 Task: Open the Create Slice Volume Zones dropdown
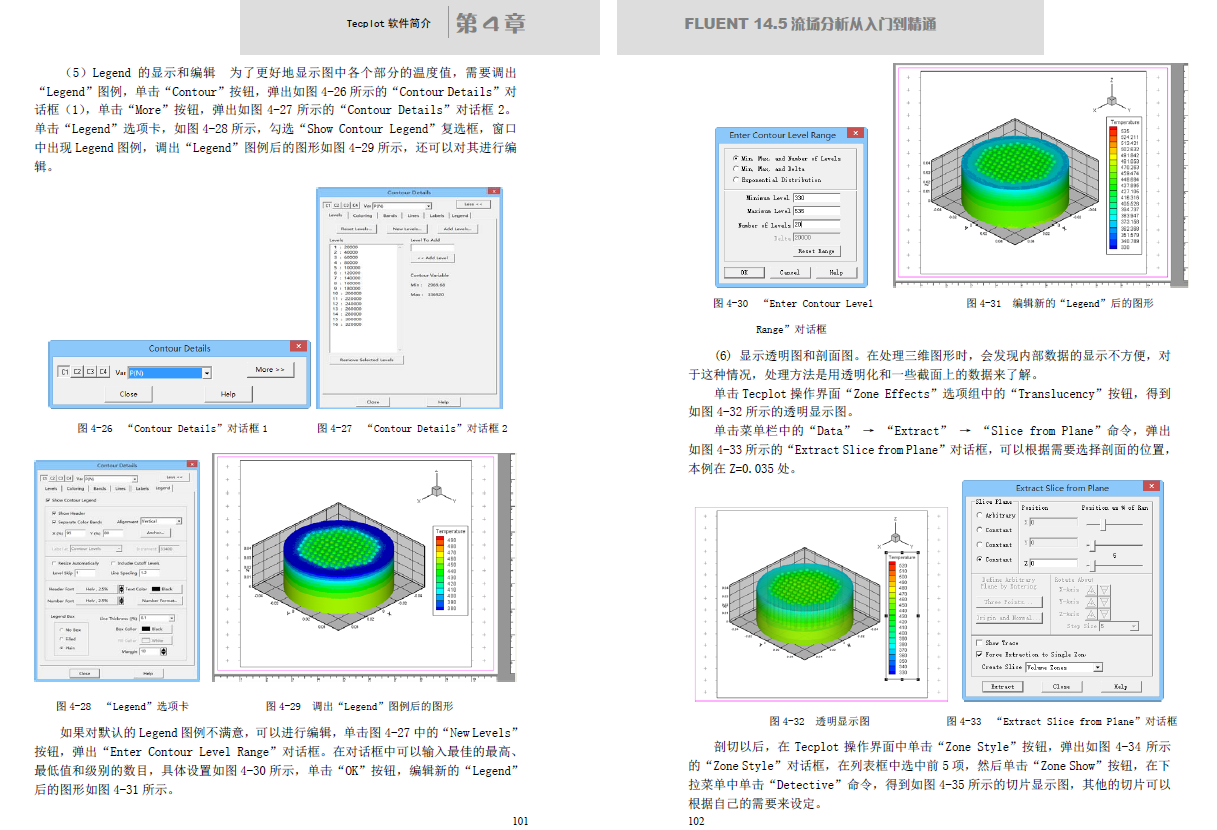click(1097, 667)
